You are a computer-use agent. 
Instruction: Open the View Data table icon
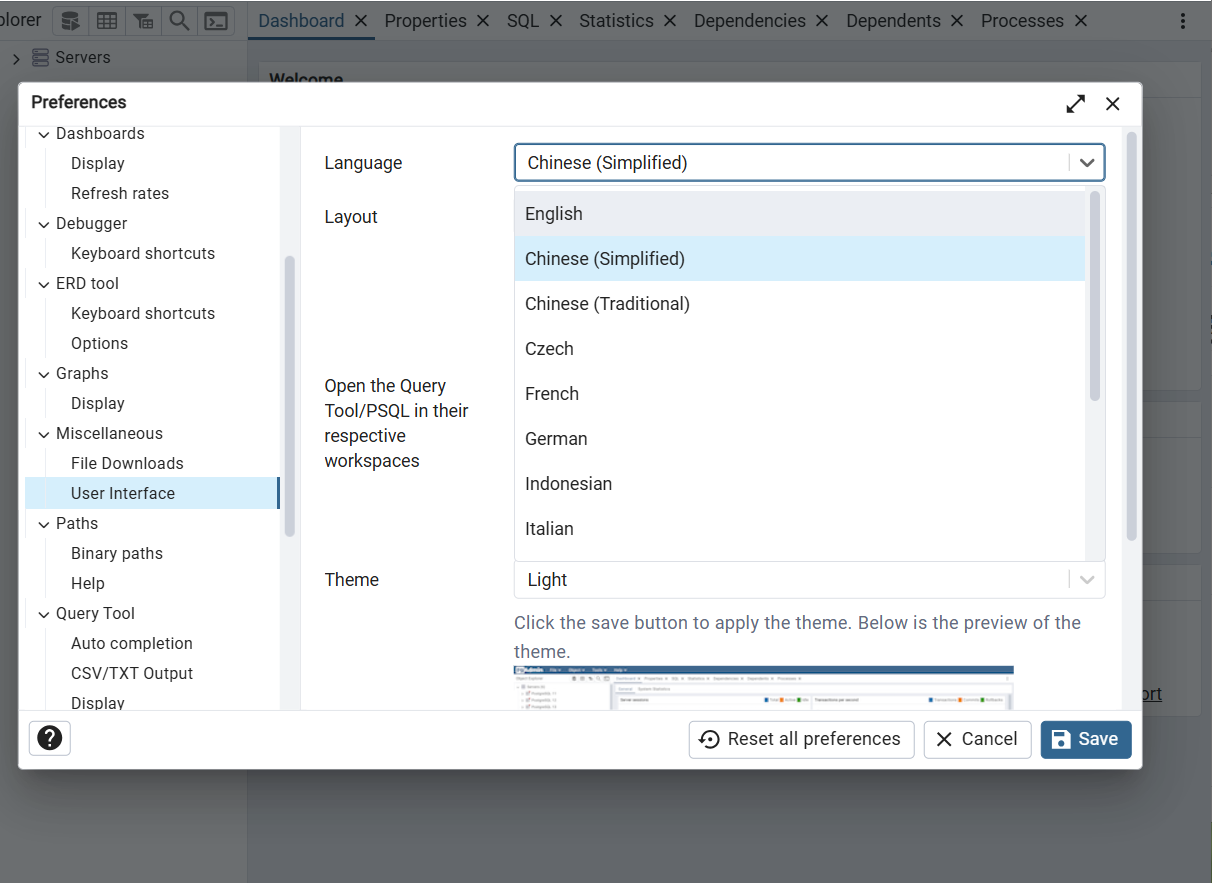106,21
